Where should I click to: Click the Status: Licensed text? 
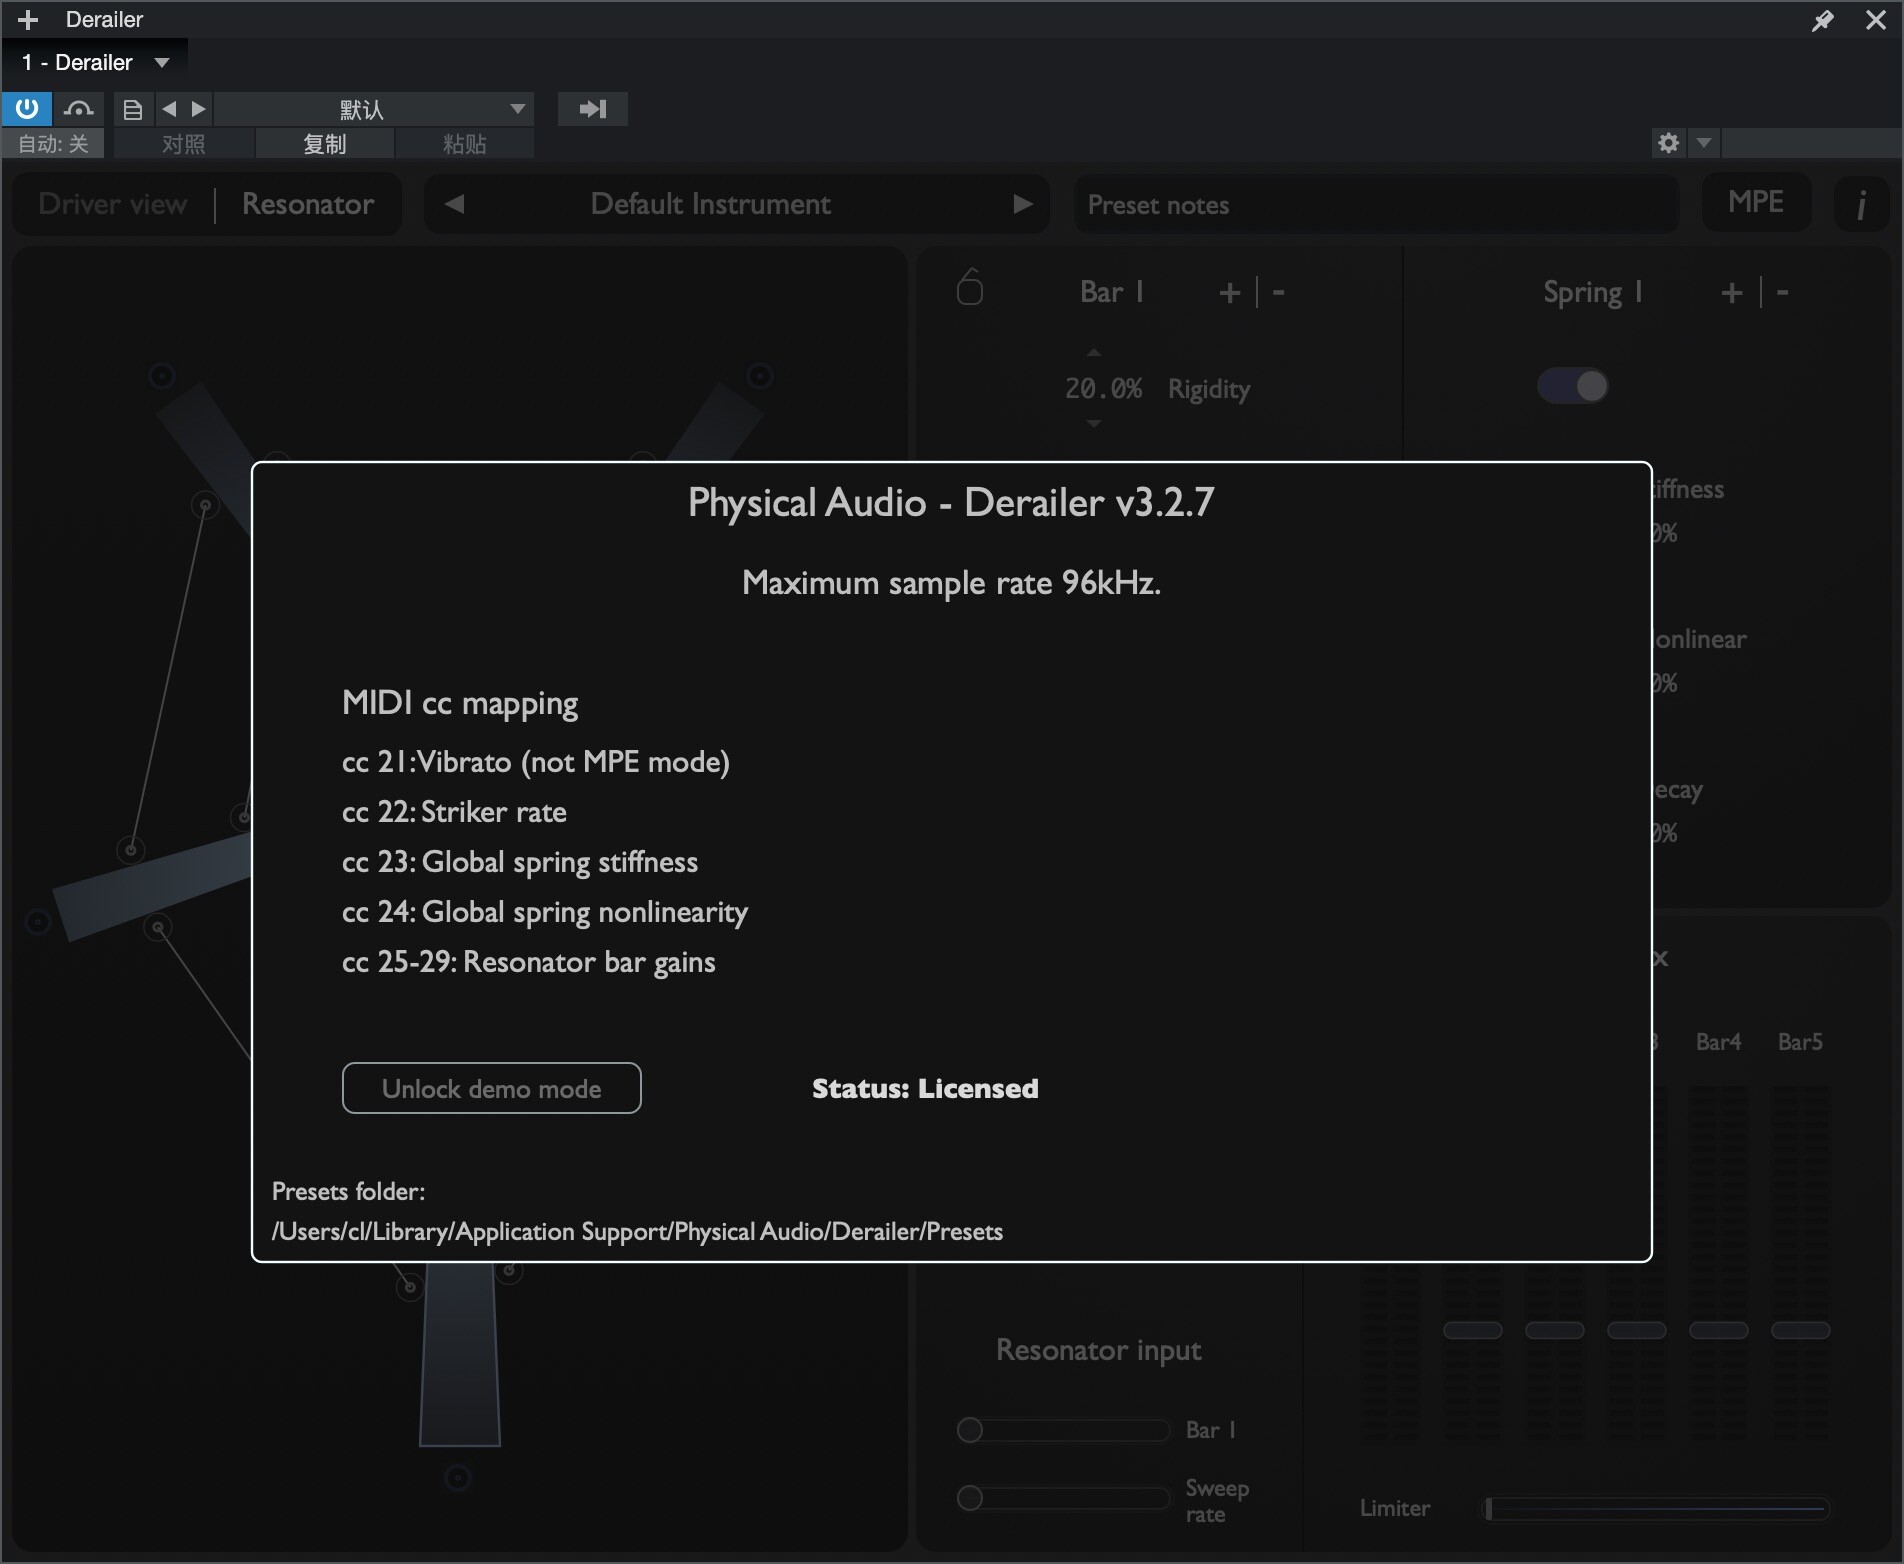pos(925,1088)
